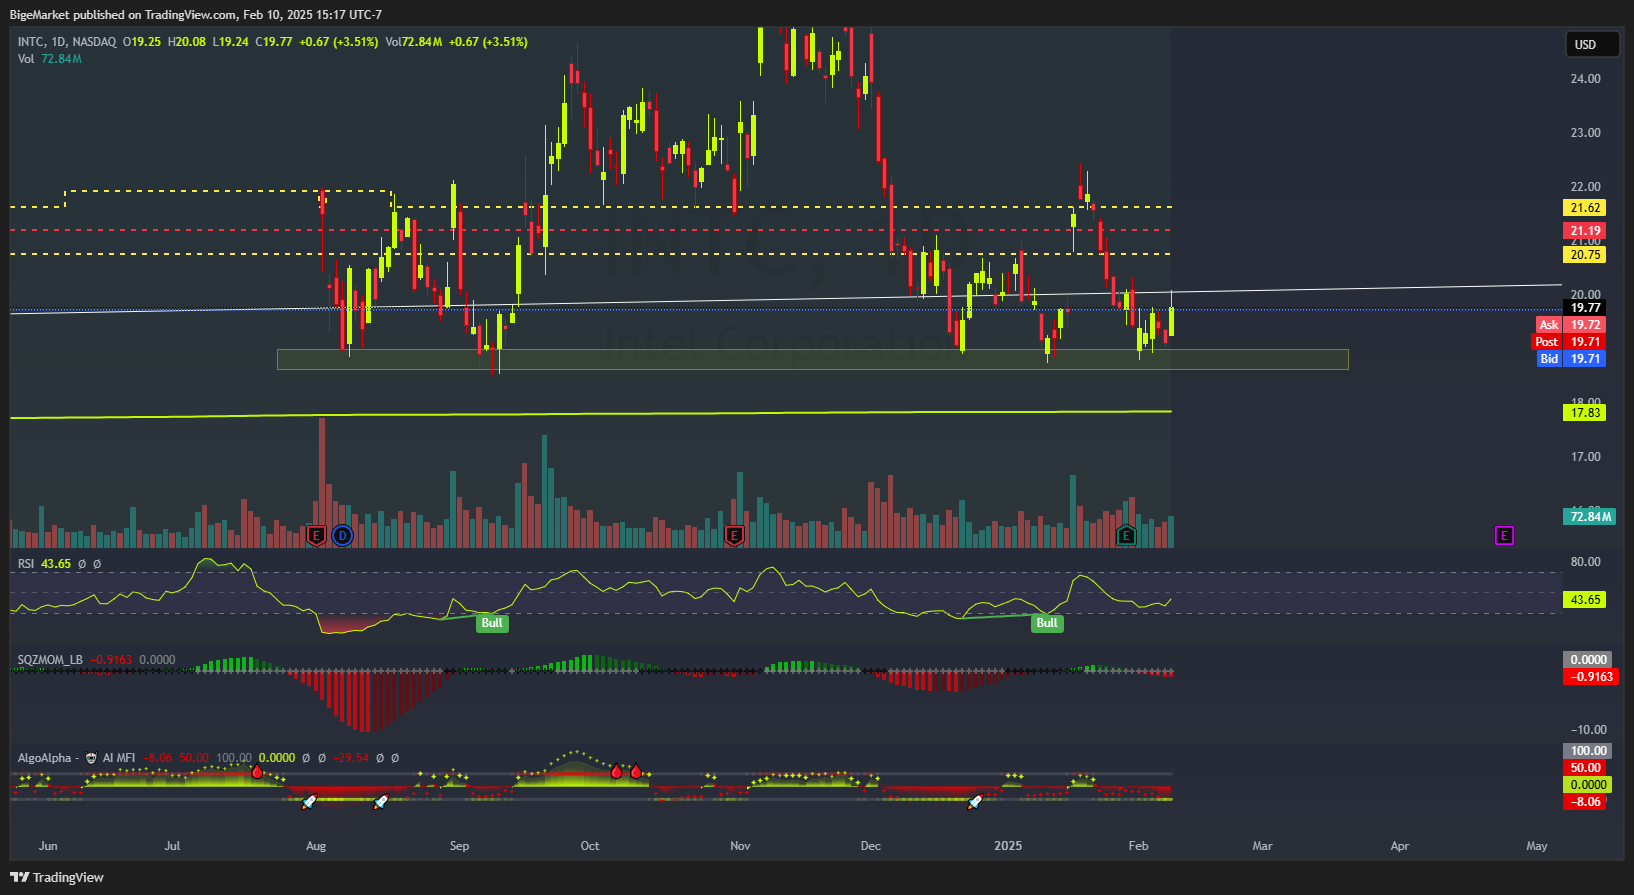Click the SQZMOM_LB indicator legend title
Image resolution: width=1634 pixels, height=895 pixels.
[50, 660]
